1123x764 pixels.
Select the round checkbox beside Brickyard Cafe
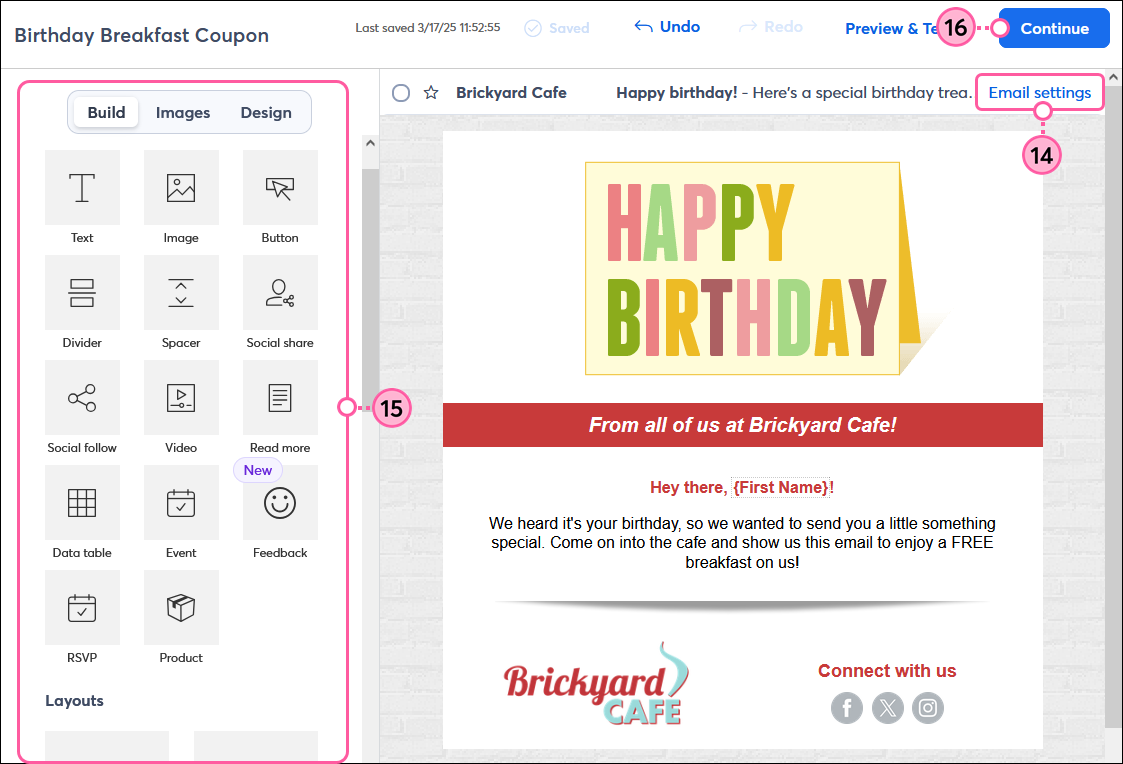[x=401, y=93]
